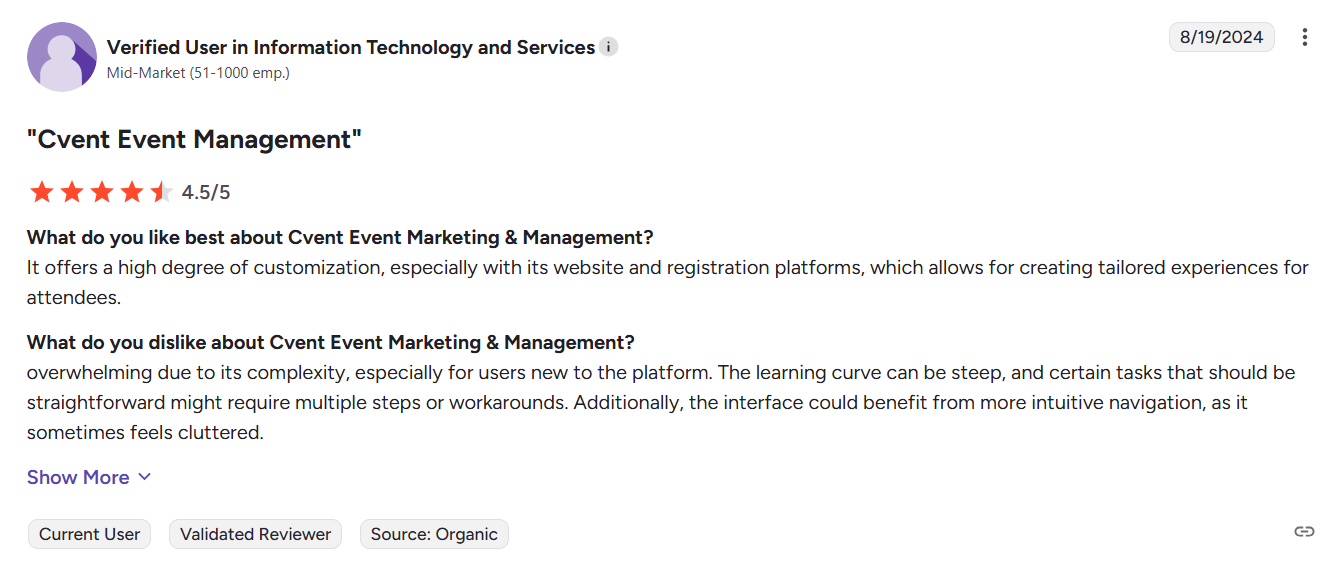Click the second rating star
The width and height of the screenshot is (1341, 576).
[71, 192]
